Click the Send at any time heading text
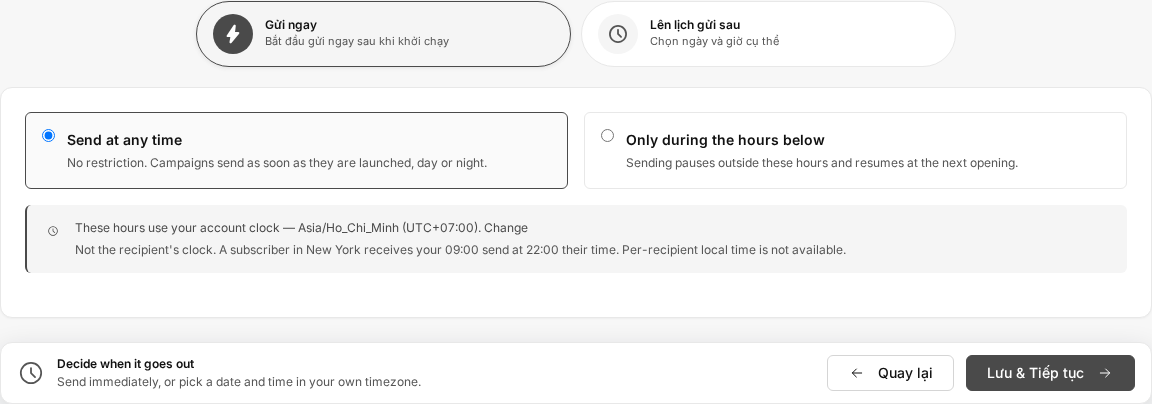The height and width of the screenshot is (404, 1152). pos(124,140)
